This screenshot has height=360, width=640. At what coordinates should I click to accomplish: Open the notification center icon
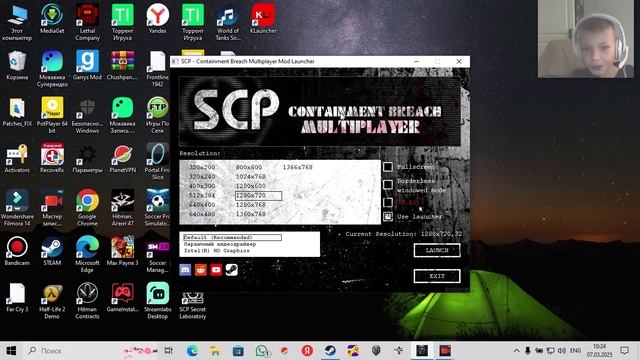click(624, 350)
